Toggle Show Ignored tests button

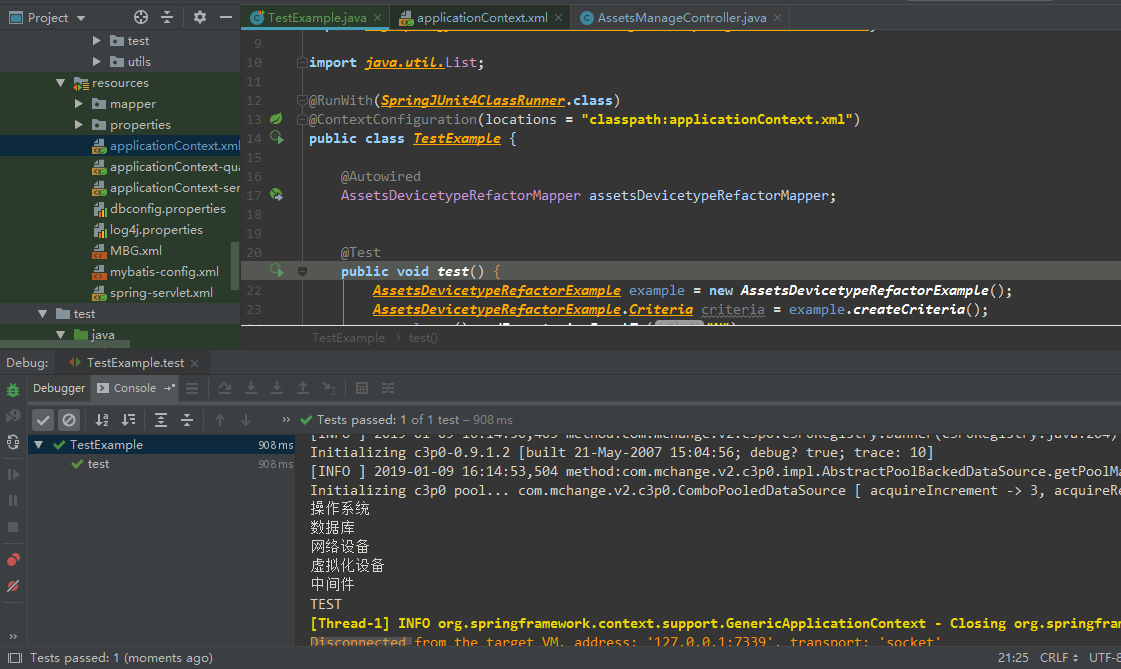point(68,420)
